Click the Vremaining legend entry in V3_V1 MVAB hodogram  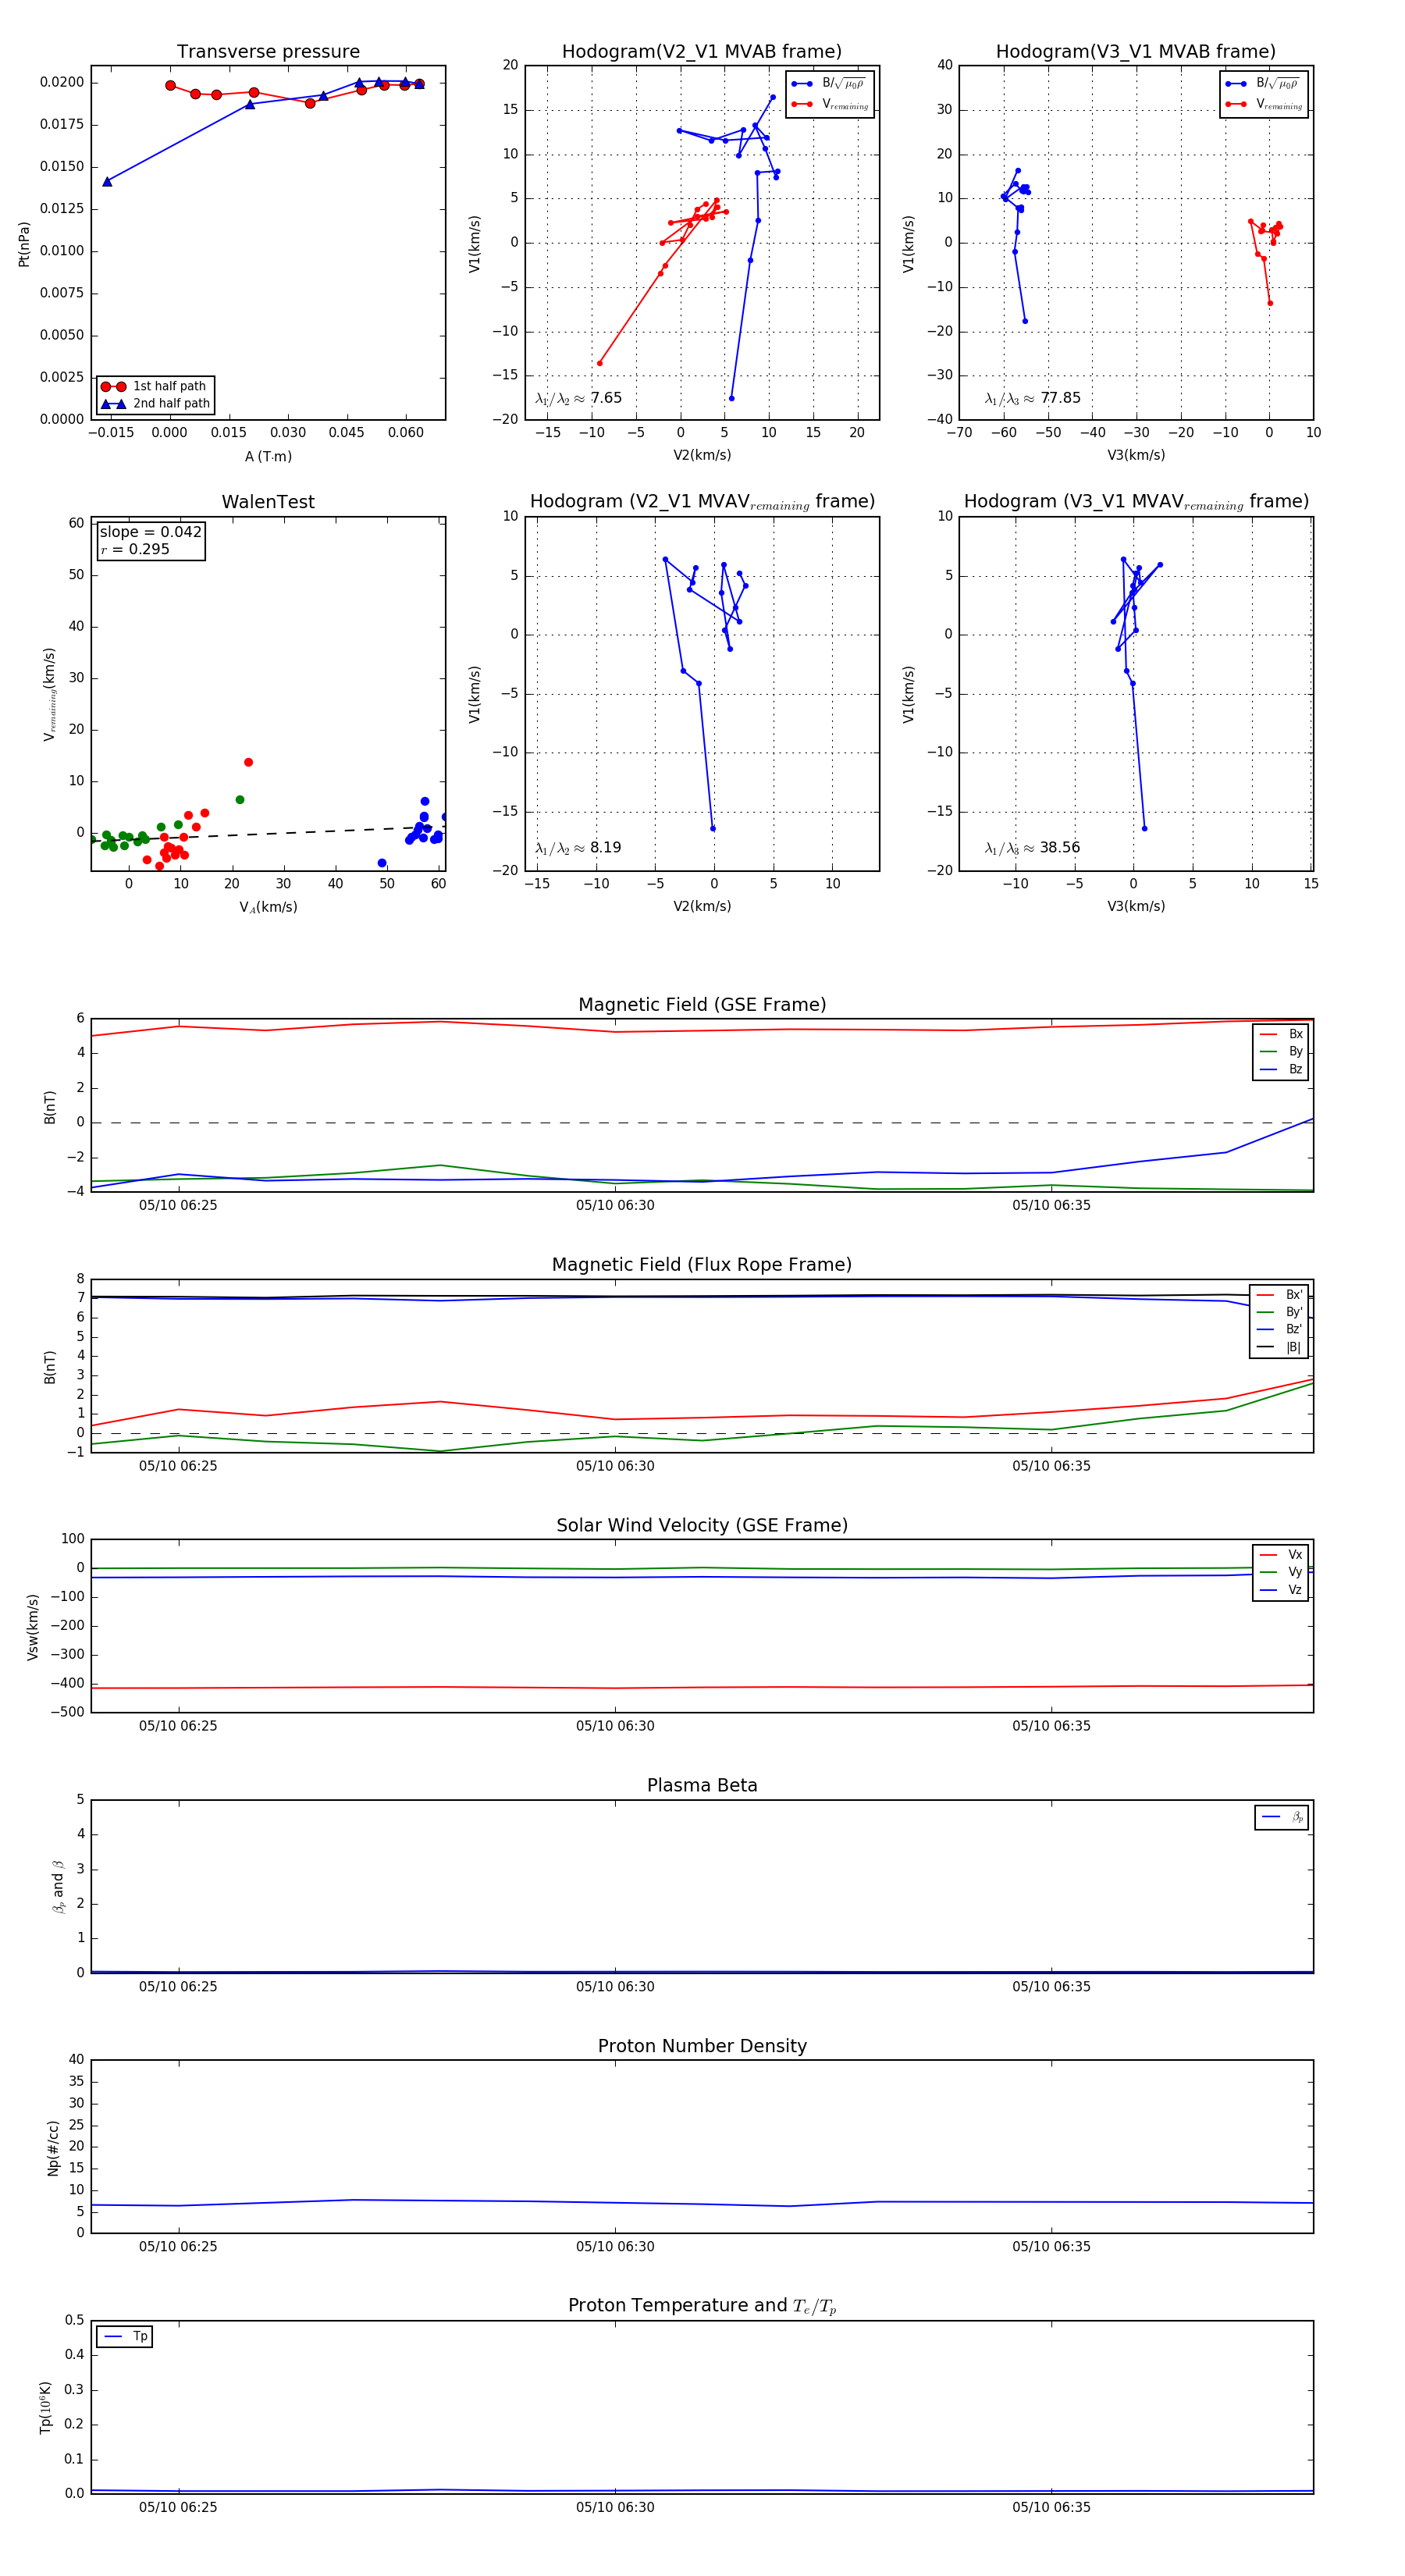1264,104
